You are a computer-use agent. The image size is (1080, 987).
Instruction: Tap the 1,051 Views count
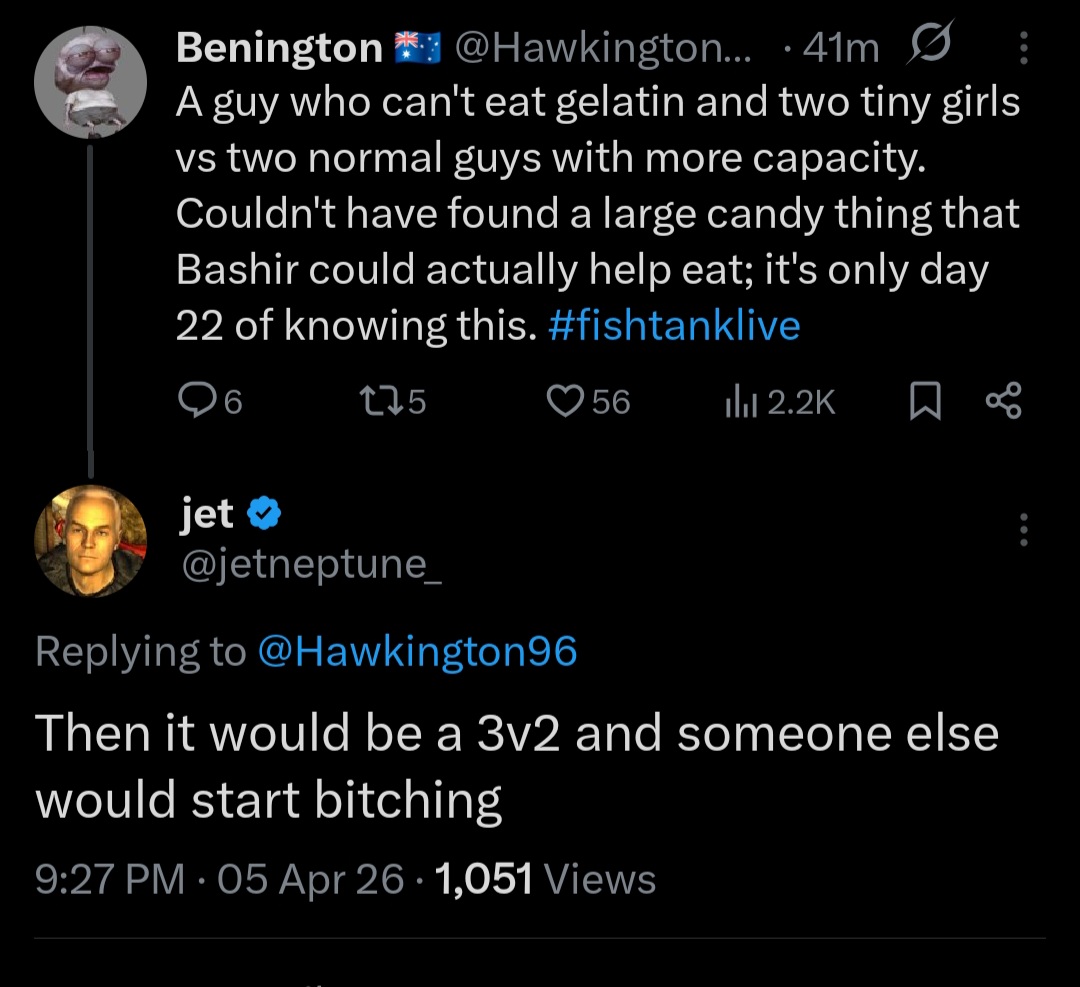click(x=546, y=879)
